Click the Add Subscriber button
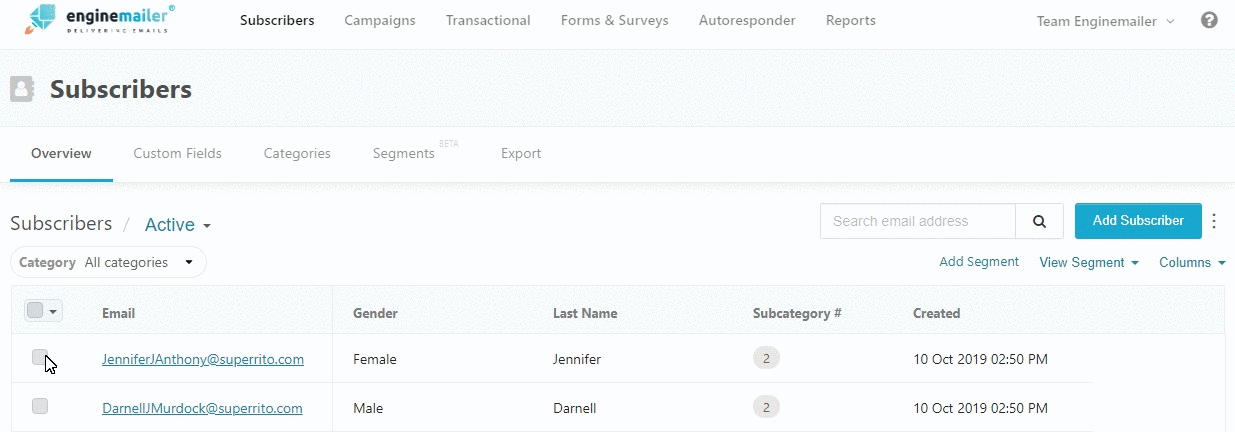The height and width of the screenshot is (432, 1235). (x=1138, y=221)
